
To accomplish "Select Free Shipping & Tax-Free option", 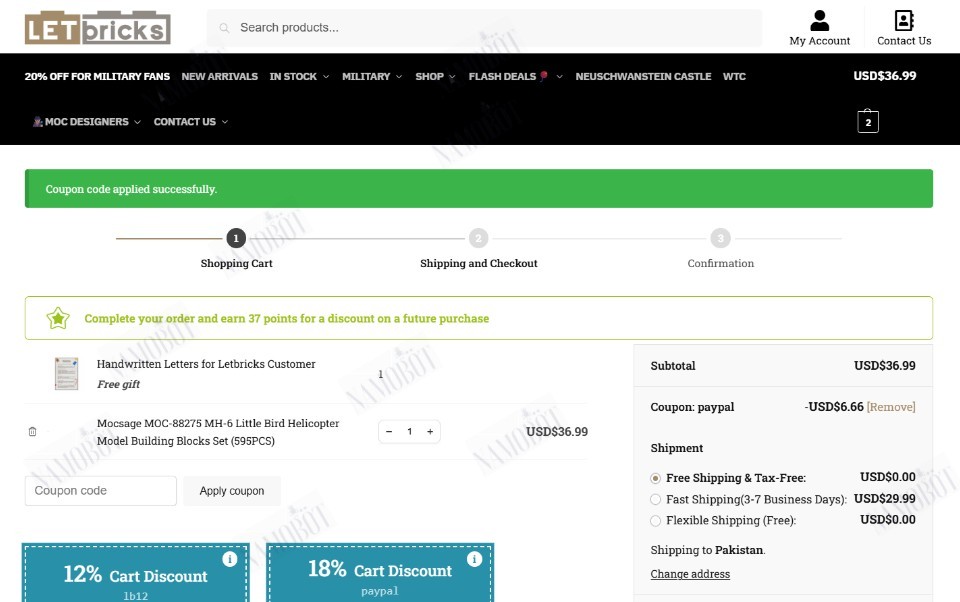I will click(656, 478).
